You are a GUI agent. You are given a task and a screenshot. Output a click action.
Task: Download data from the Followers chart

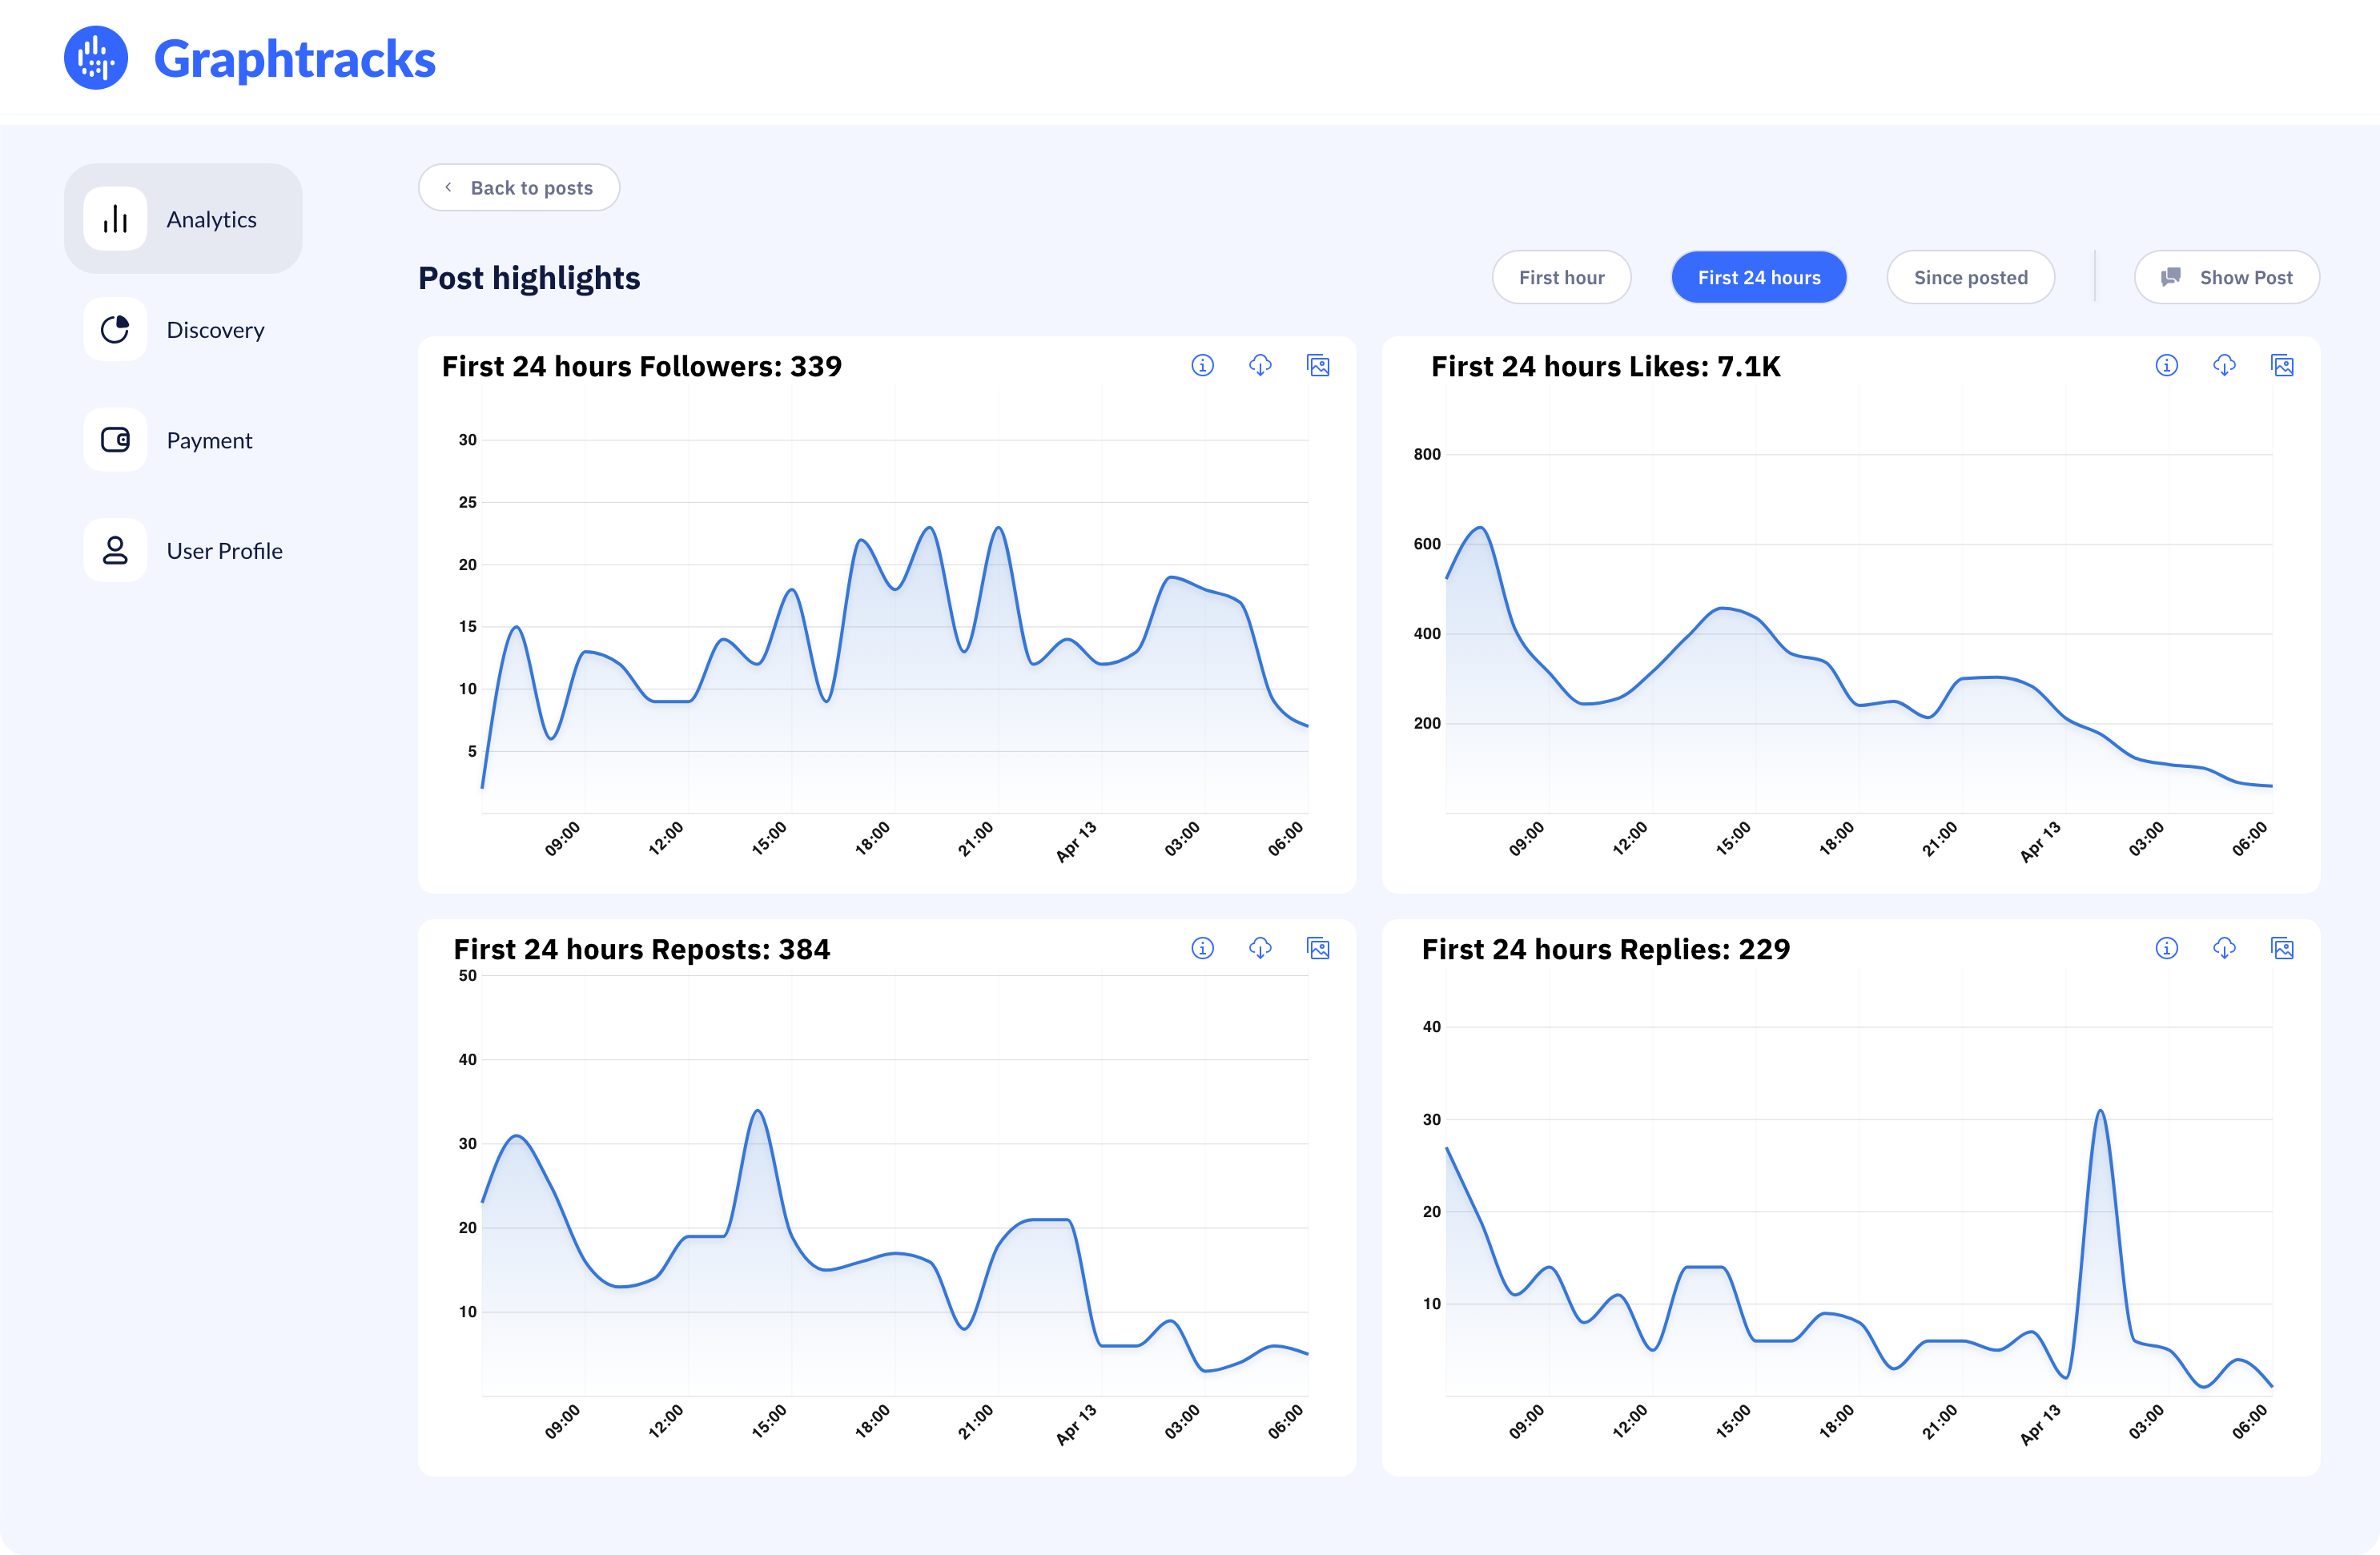coord(1260,365)
